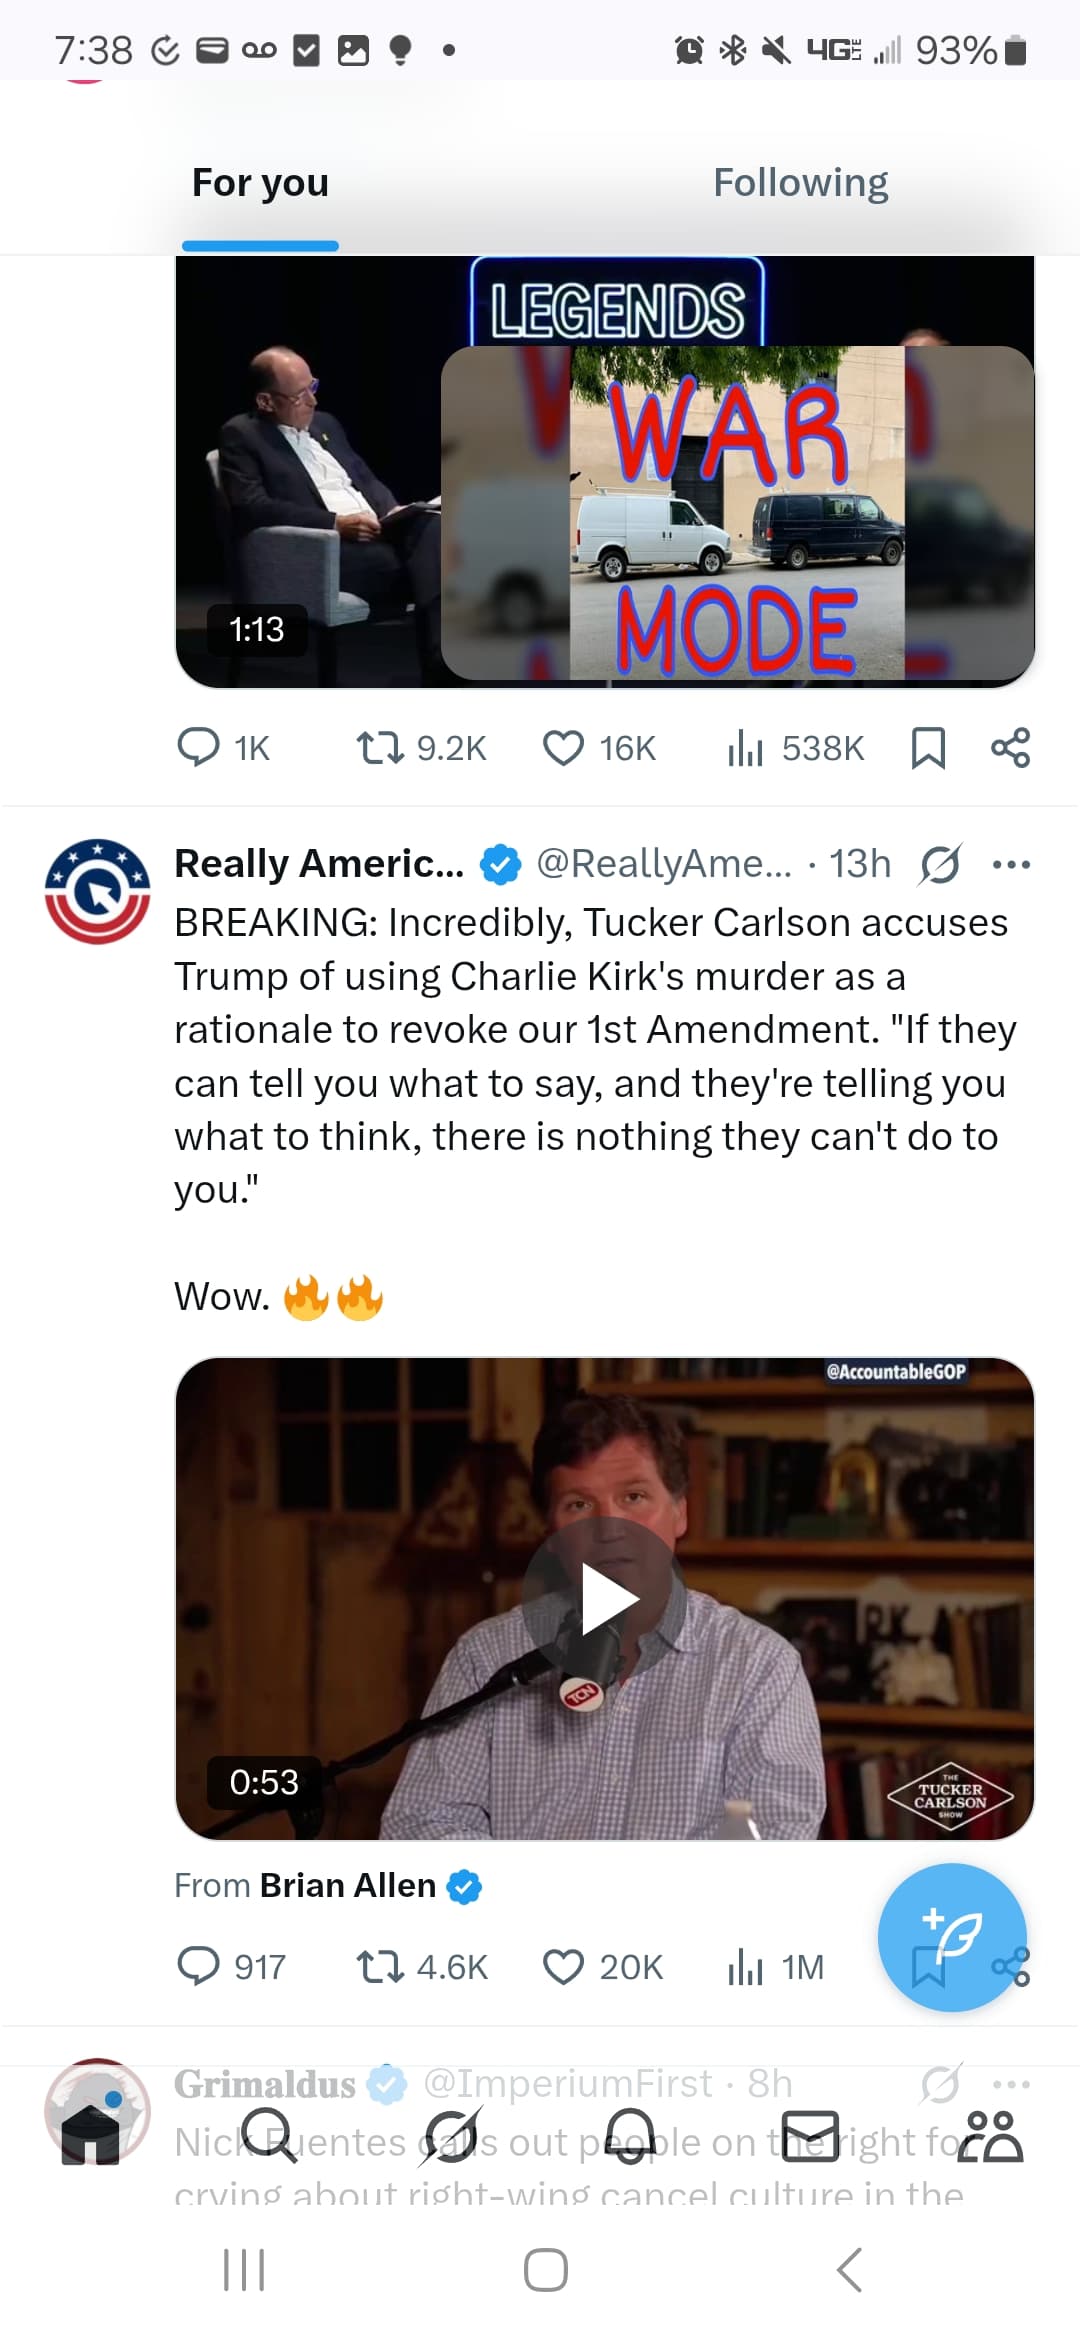Open Brian Allen's profile link

[348, 1886]
